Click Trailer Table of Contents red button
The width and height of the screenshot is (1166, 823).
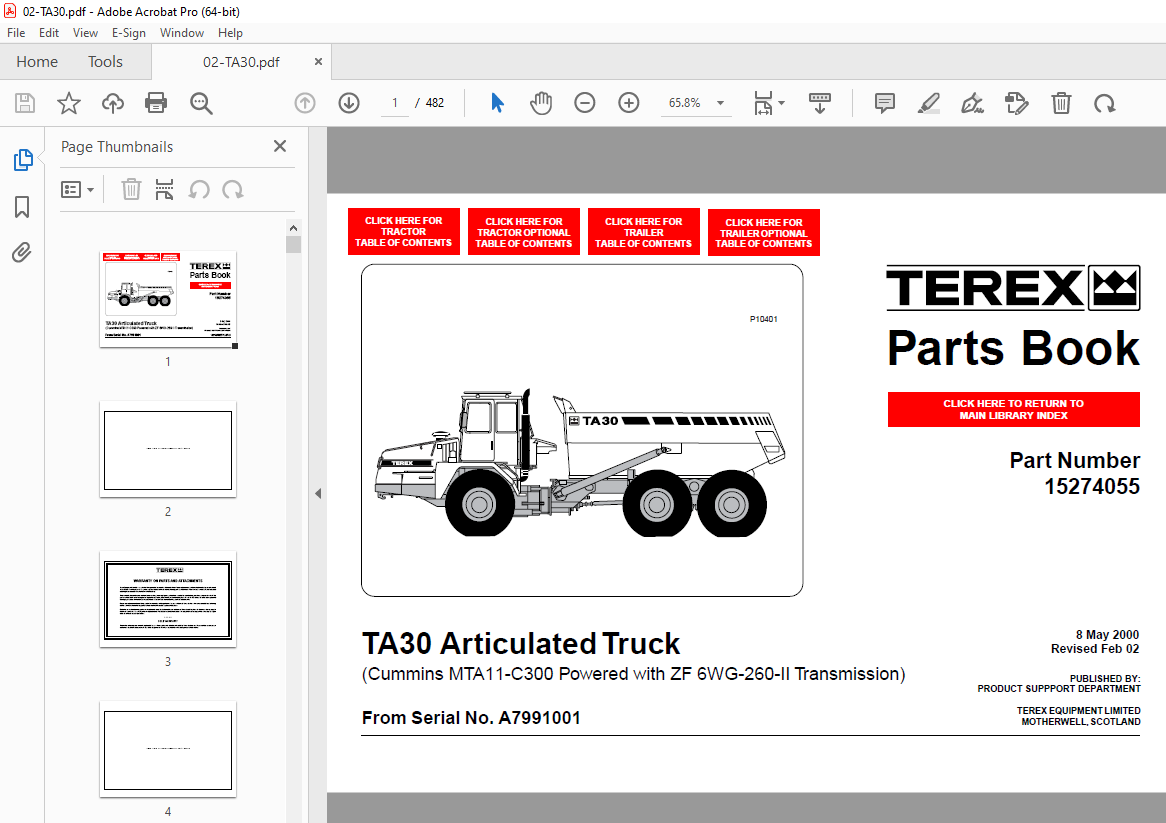(644, 232)
